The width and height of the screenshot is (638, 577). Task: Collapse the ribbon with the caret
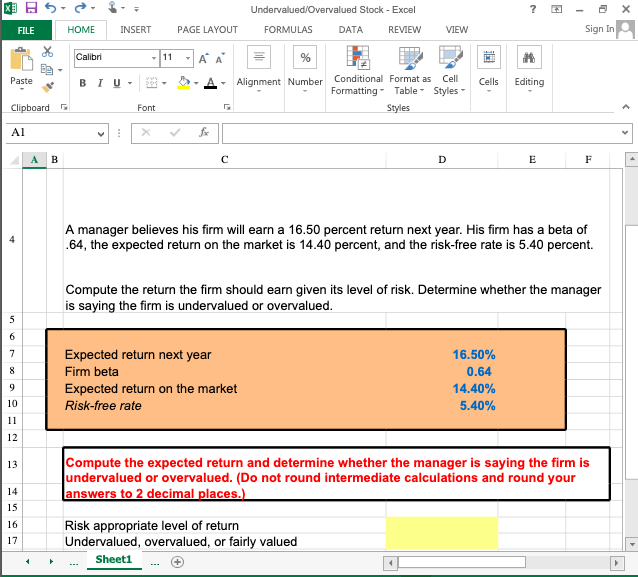tap(626, 107)
